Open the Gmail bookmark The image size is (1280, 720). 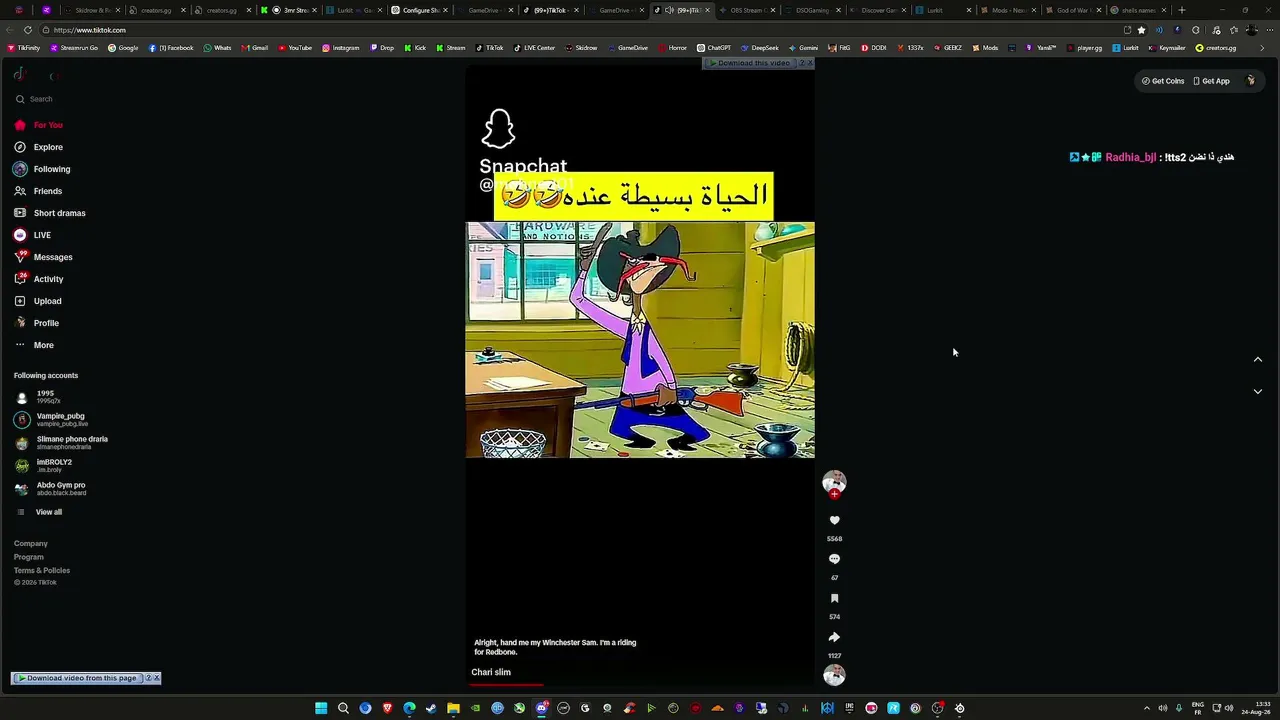pos(255,48)
